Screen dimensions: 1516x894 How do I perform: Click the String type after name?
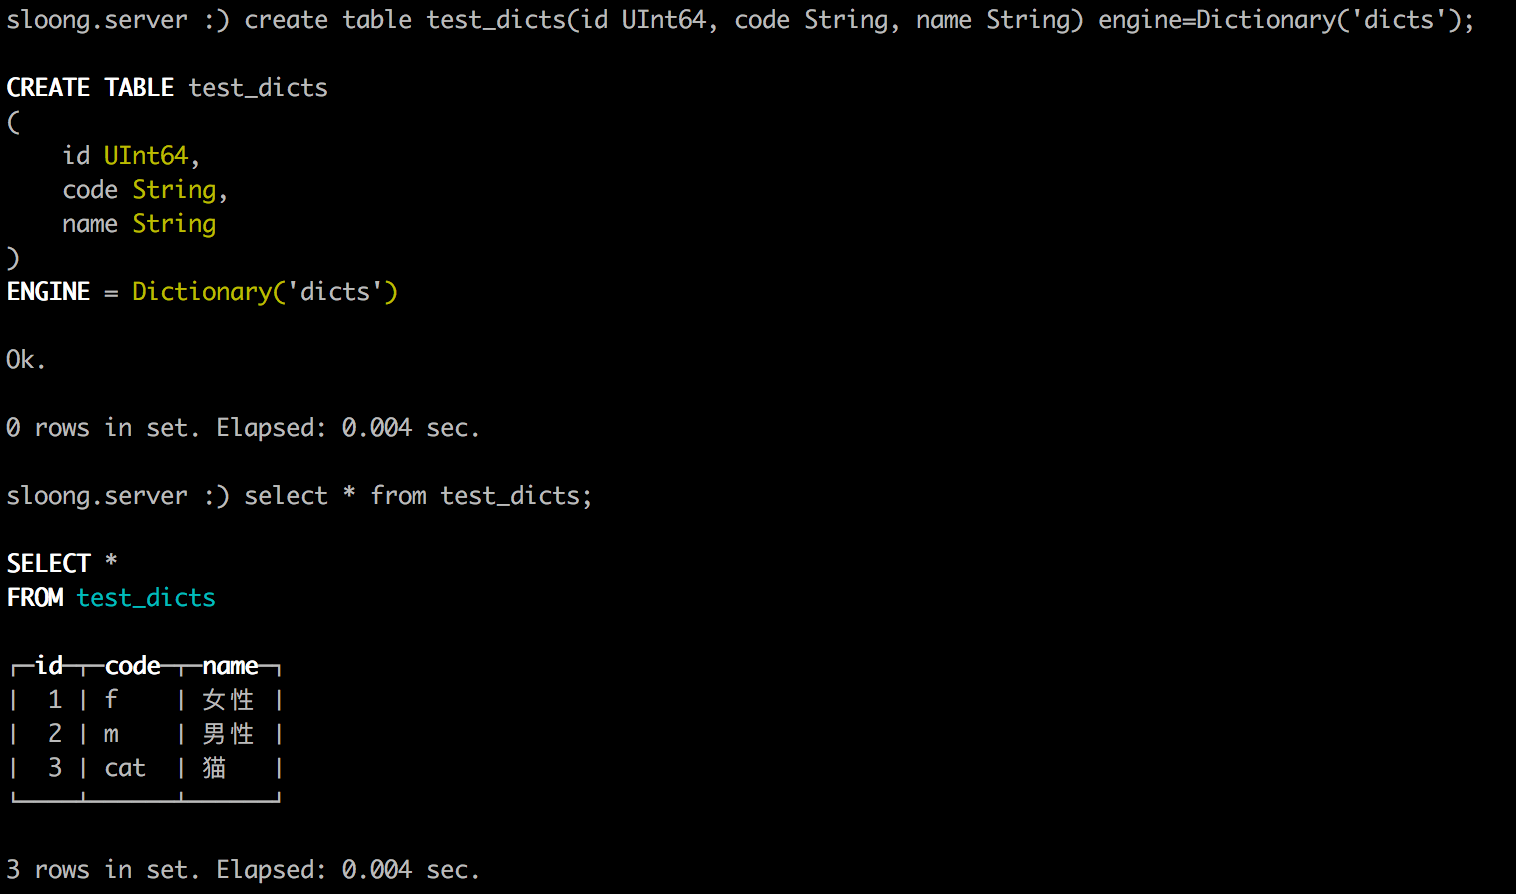pyautogui.click(x=174, y=224)
